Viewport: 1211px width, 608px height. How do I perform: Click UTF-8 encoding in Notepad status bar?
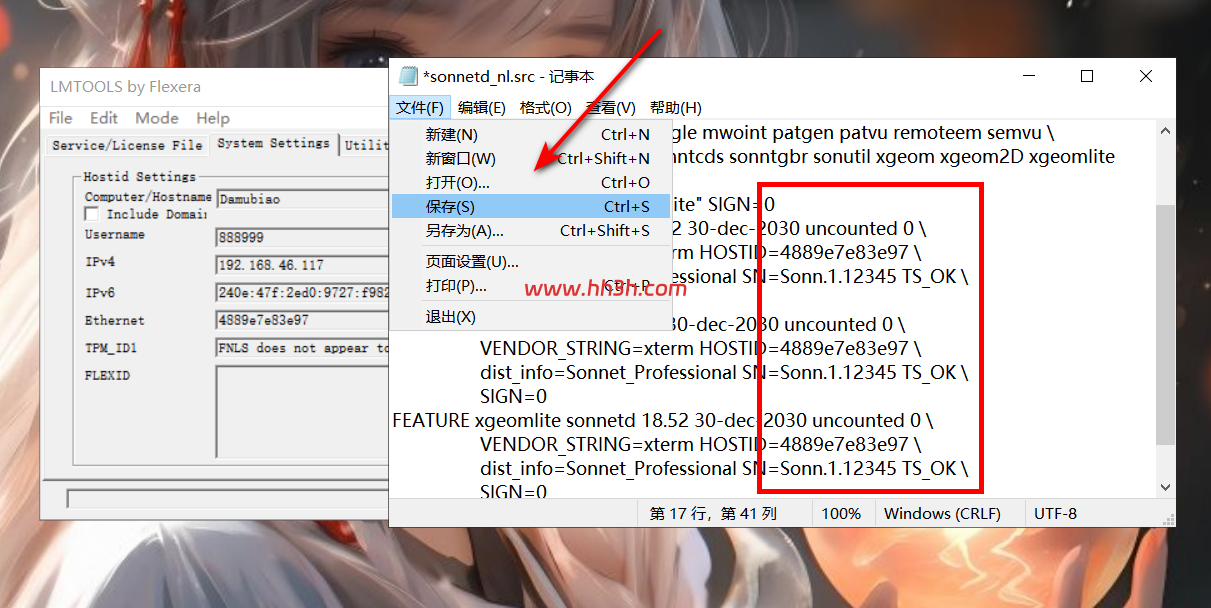click(x=1056, y=513)
